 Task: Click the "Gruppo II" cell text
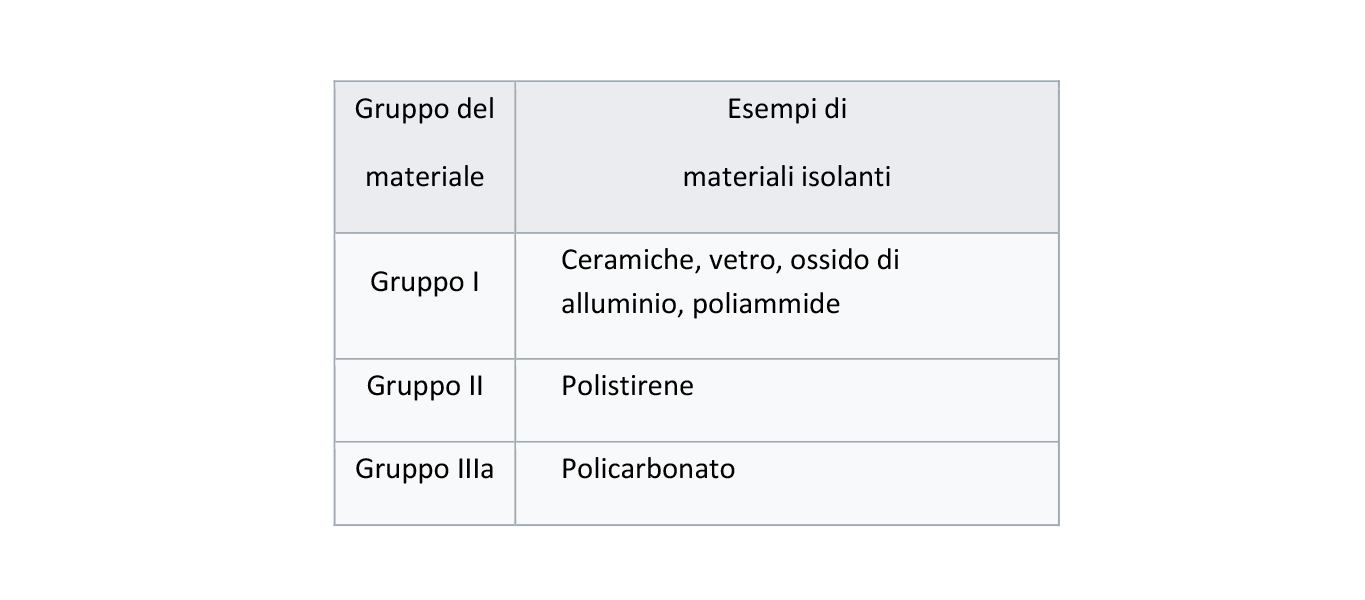424,386
